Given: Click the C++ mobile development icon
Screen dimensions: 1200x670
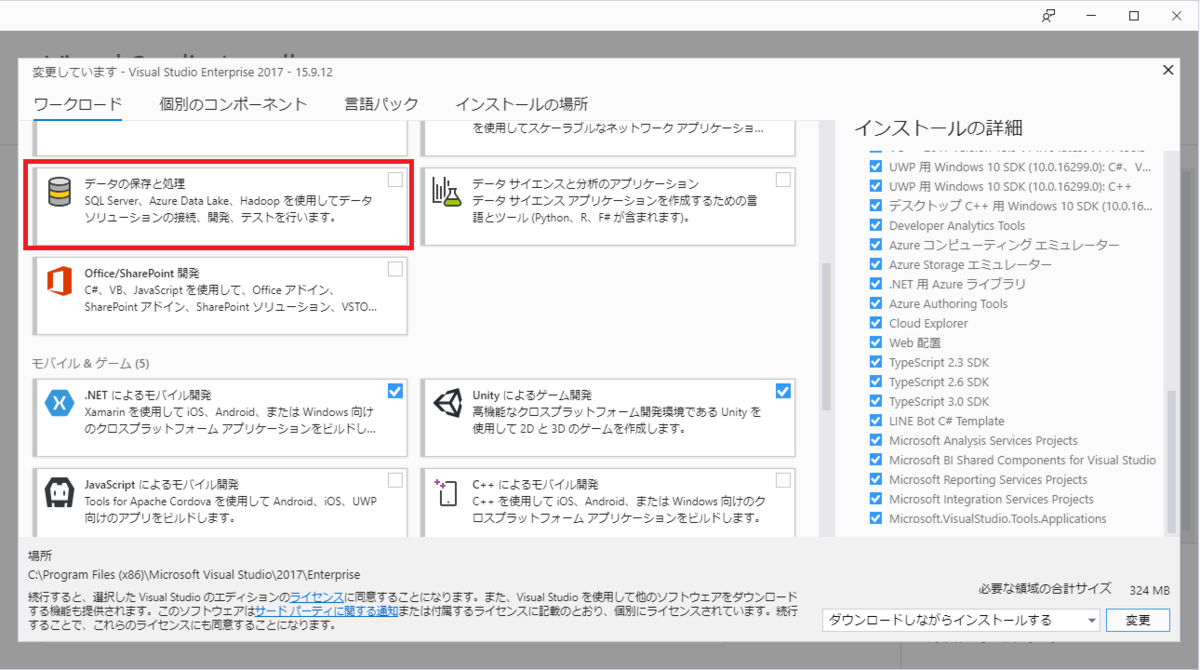Looking at the screenshot, I should (446, 492).
